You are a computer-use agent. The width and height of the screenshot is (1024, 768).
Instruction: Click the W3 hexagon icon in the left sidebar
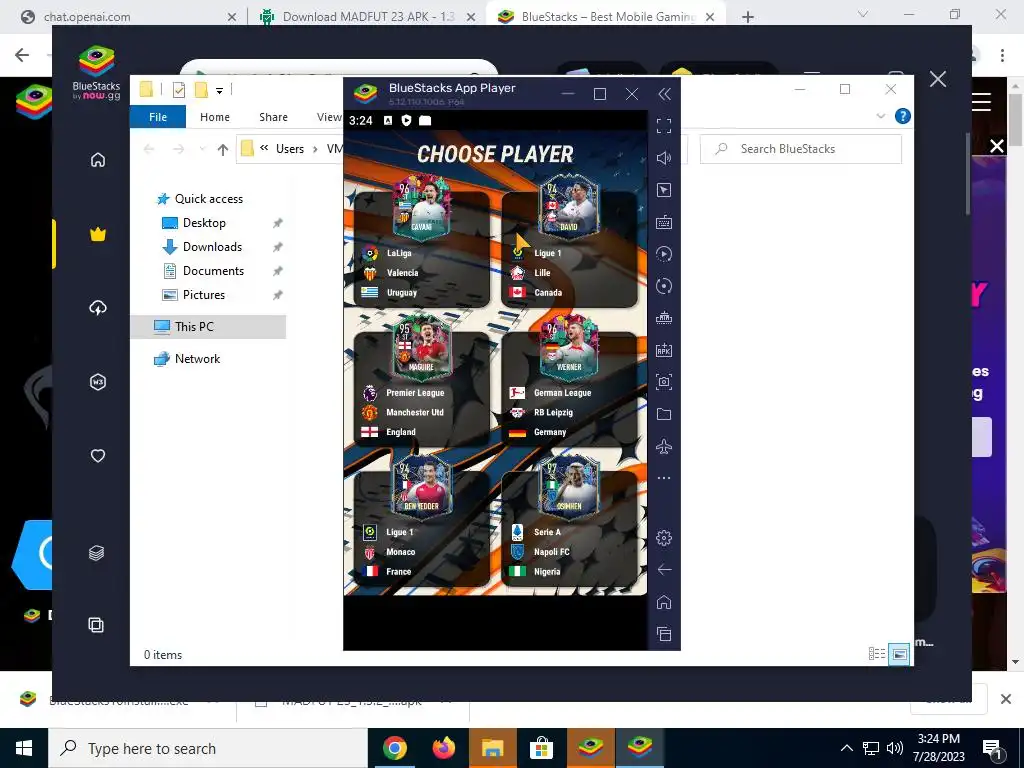coord(97,382)
